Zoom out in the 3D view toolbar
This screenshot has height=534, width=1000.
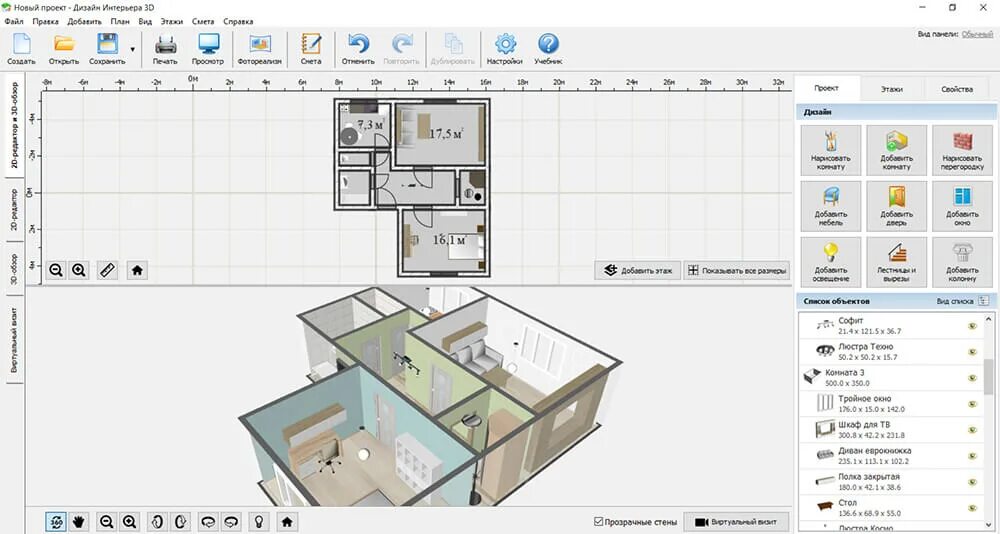click(107, 521)
